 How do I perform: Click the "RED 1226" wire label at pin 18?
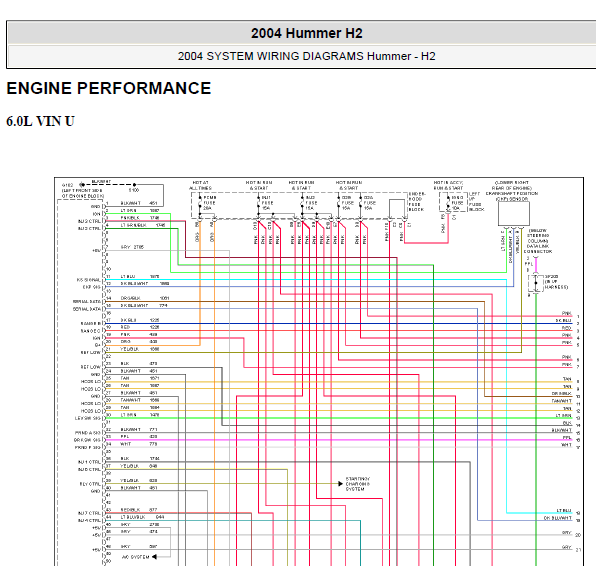[140, 327]
